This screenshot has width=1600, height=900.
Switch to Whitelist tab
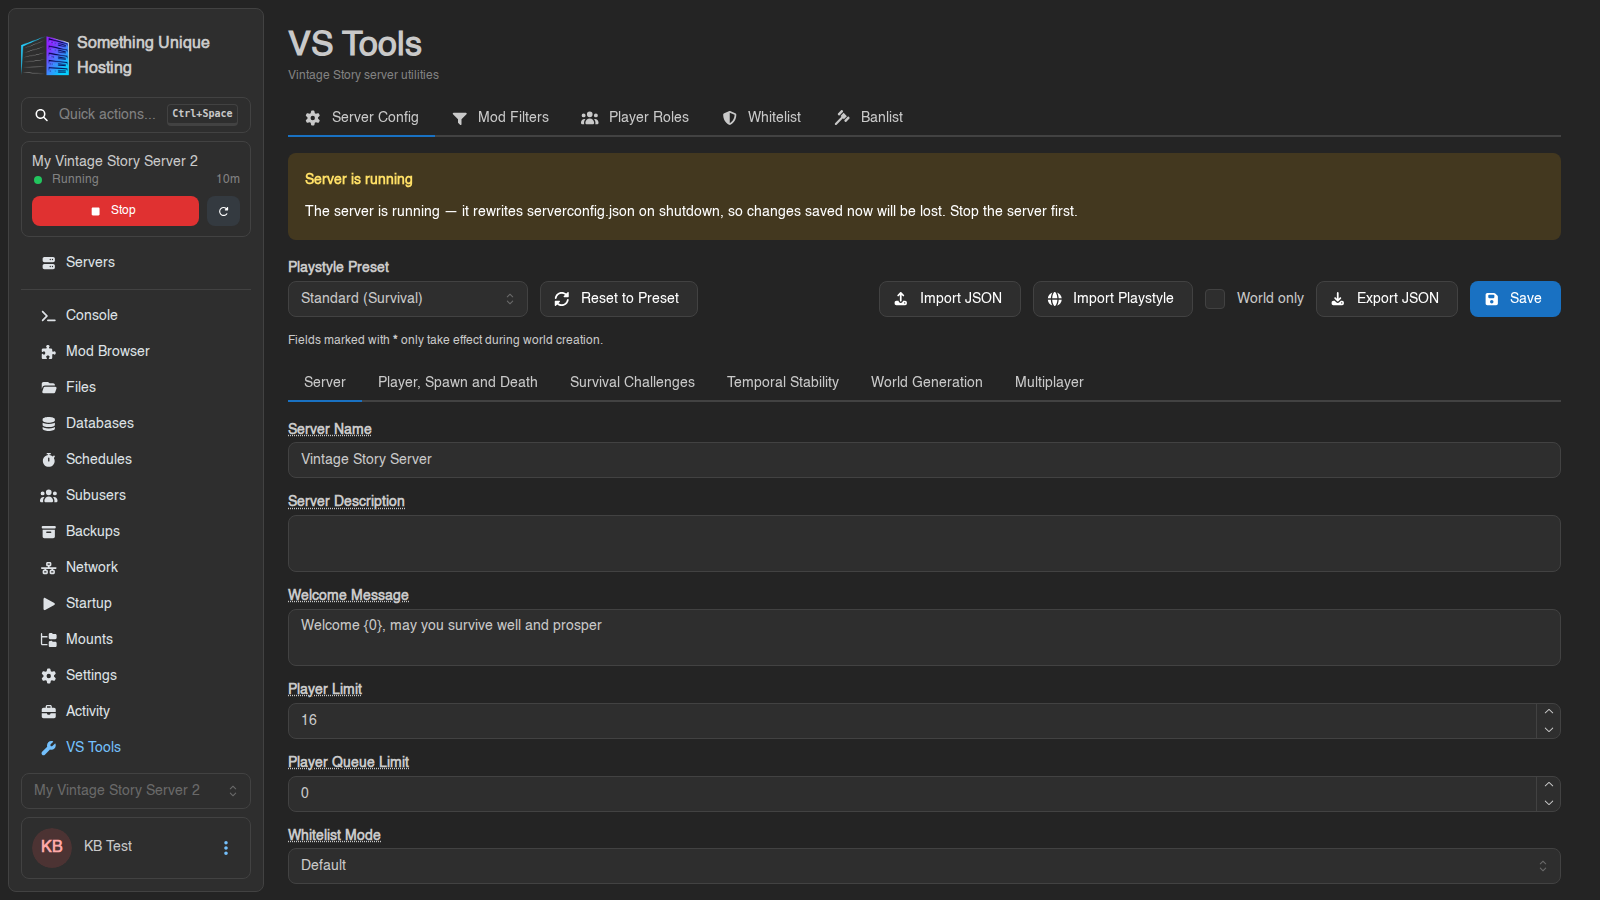(x=761, y=117)
